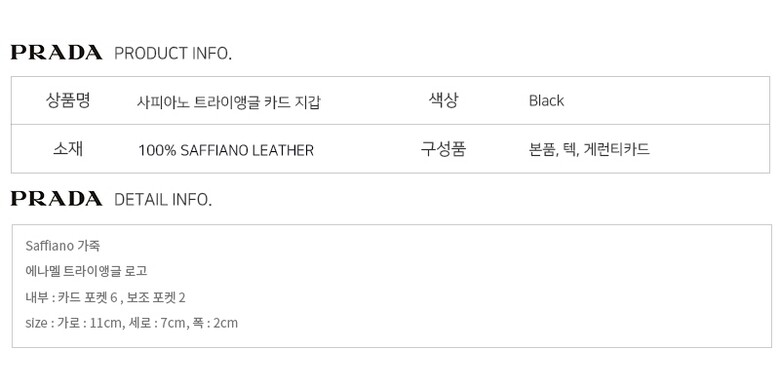Screen dimensions: 780x389
Task: Select the 구성품 label cell
Action: click(443, 149)
